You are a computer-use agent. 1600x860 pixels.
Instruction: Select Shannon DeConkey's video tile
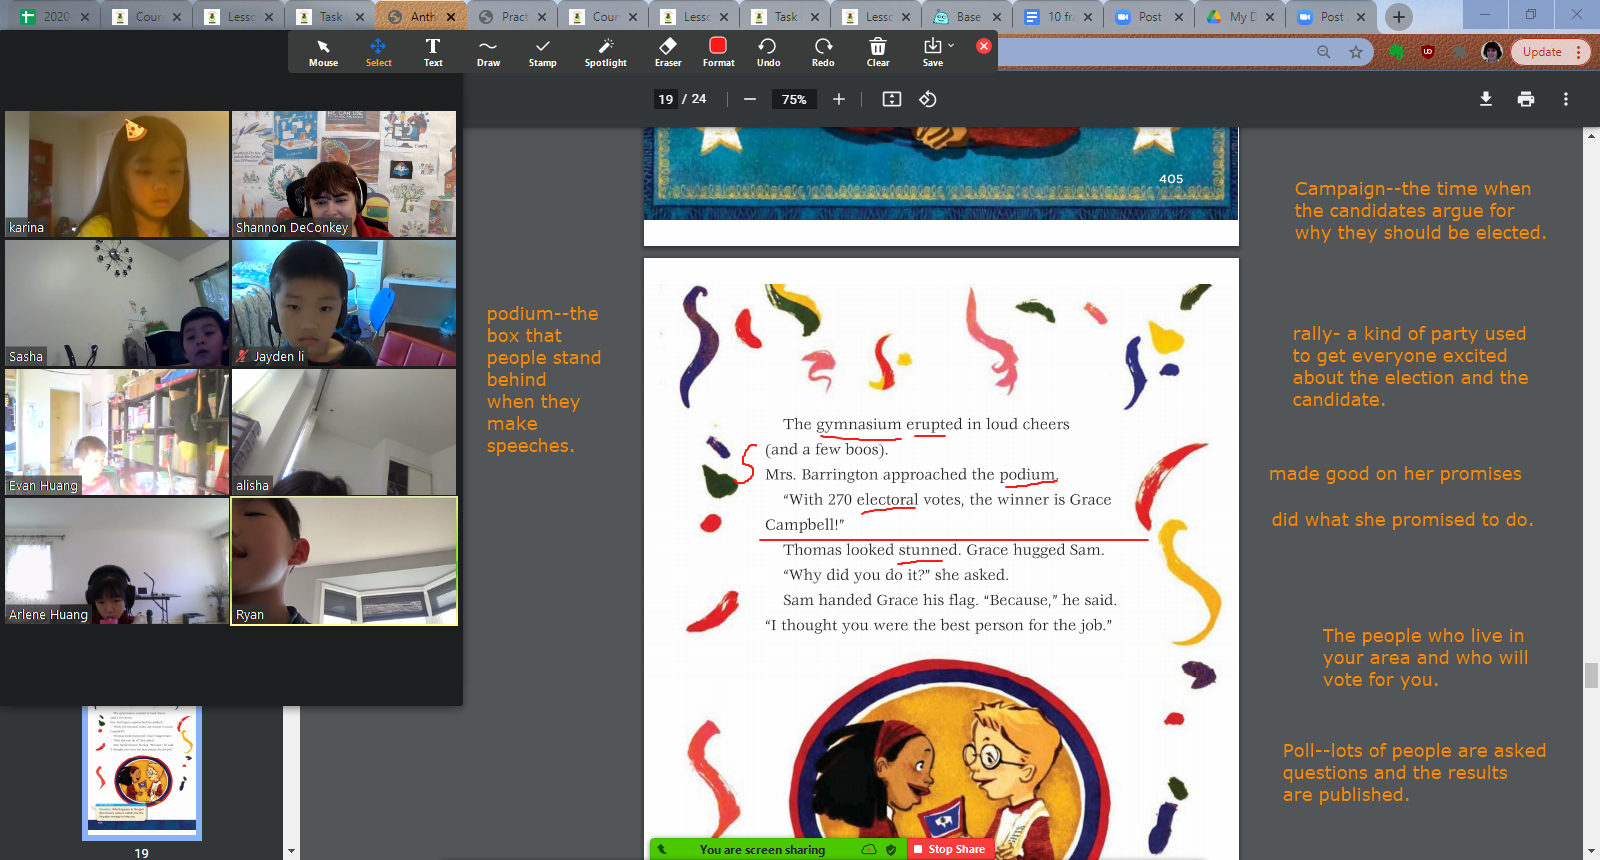click(x=344, y=174)
